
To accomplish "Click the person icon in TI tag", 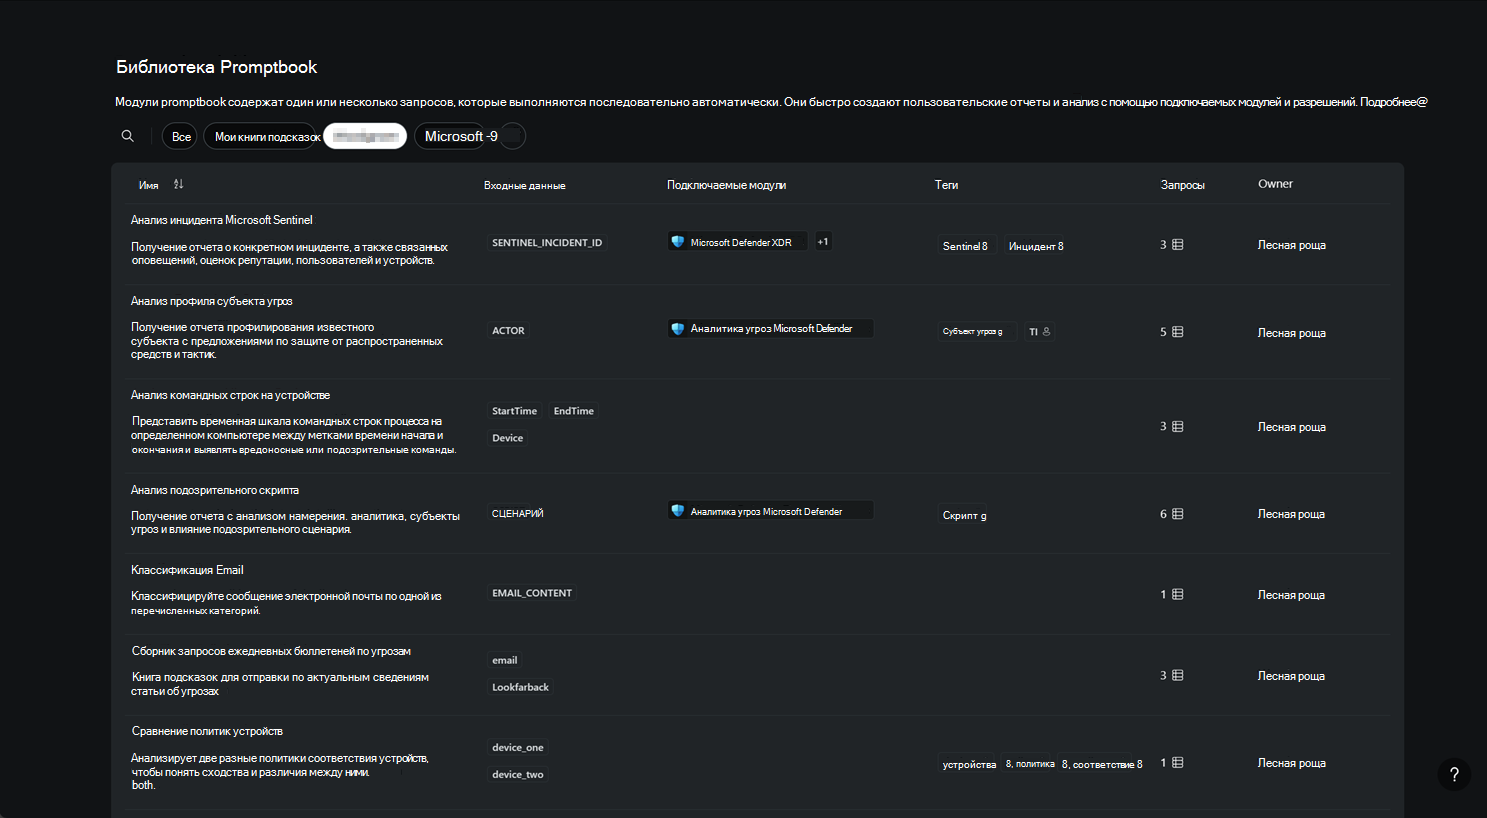I will click(1046, 331).
